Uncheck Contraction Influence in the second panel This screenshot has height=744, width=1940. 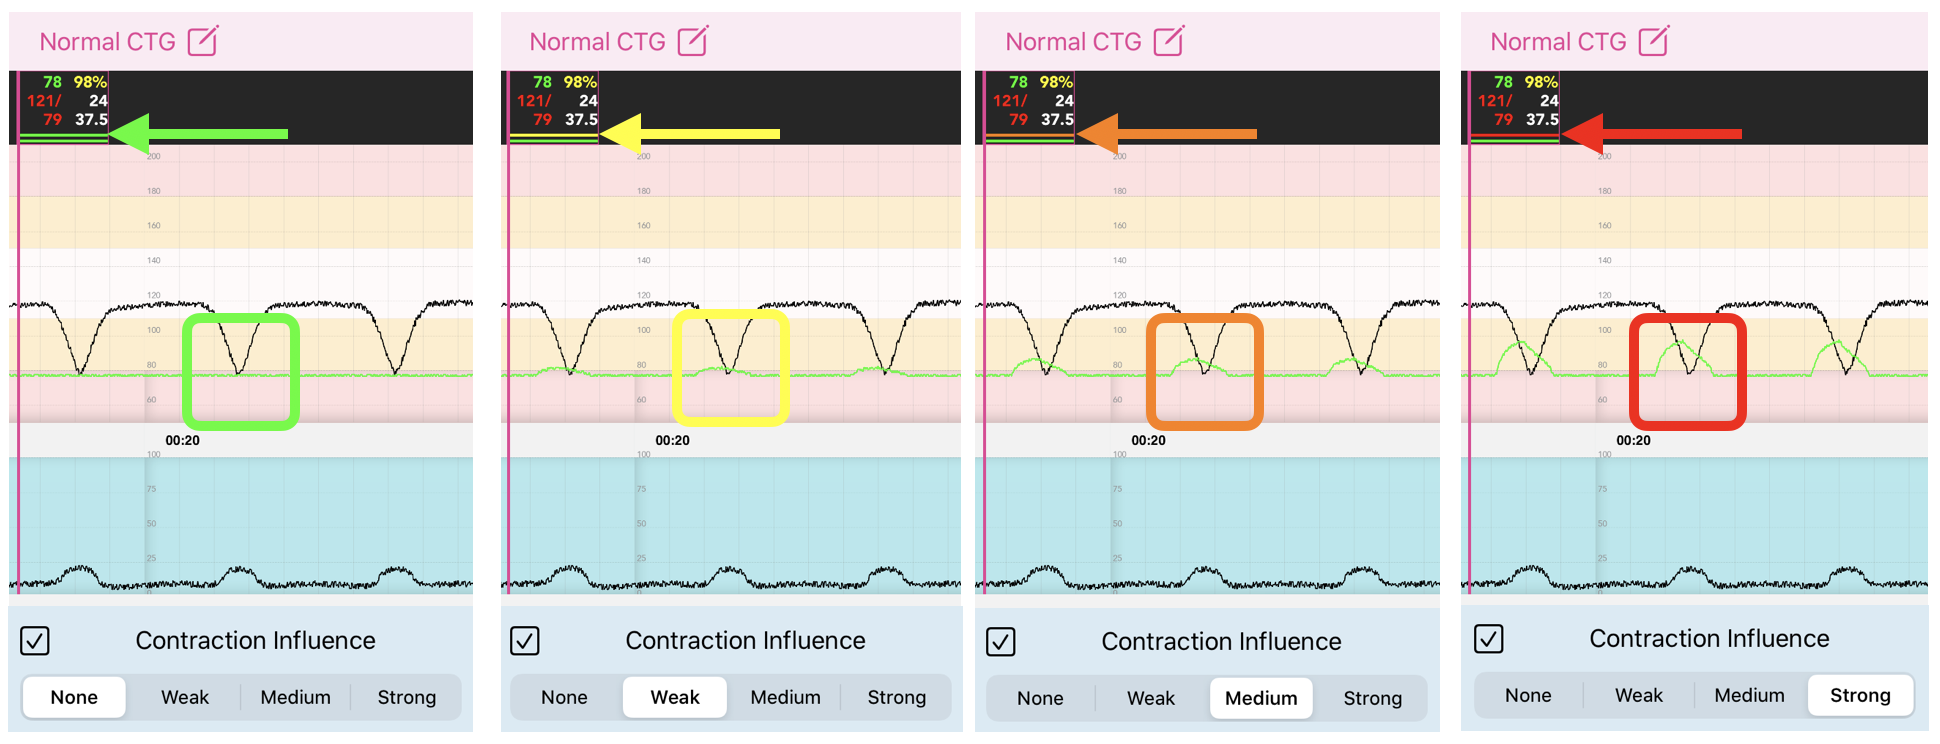point(524,641)
